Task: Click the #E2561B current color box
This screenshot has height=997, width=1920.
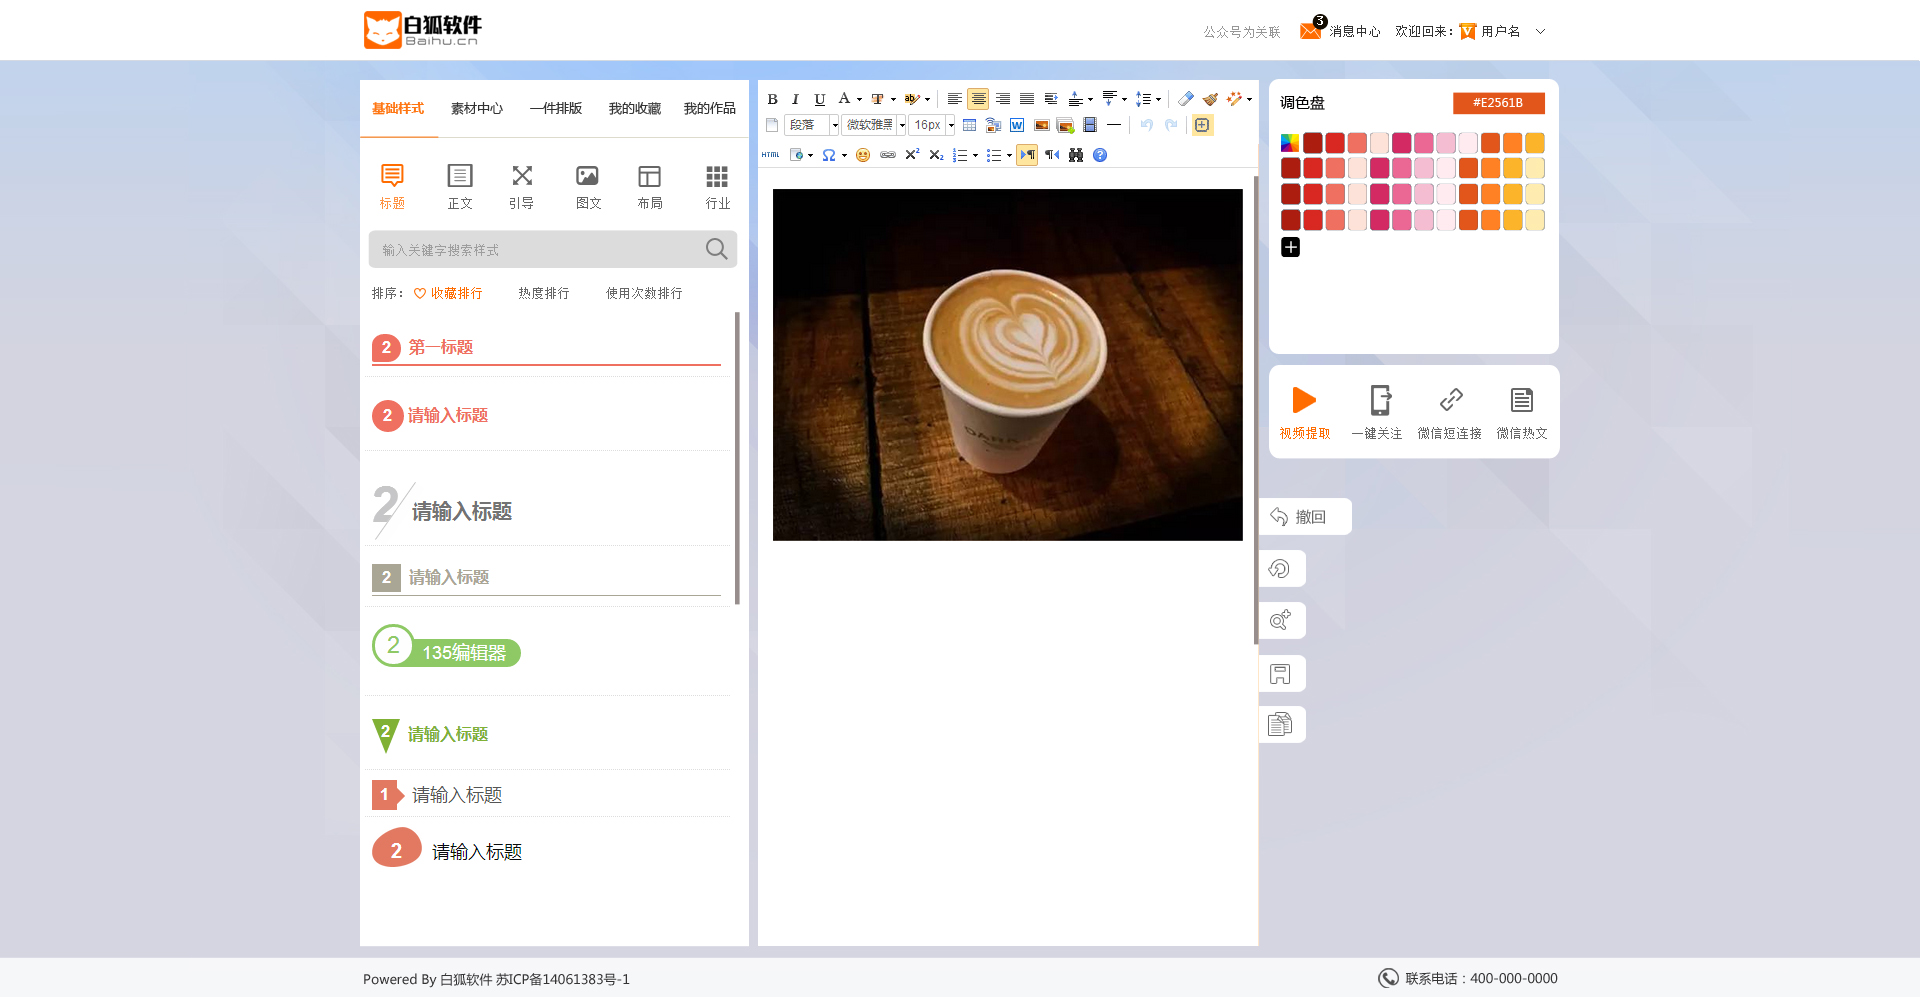Action: [1498, 103]
